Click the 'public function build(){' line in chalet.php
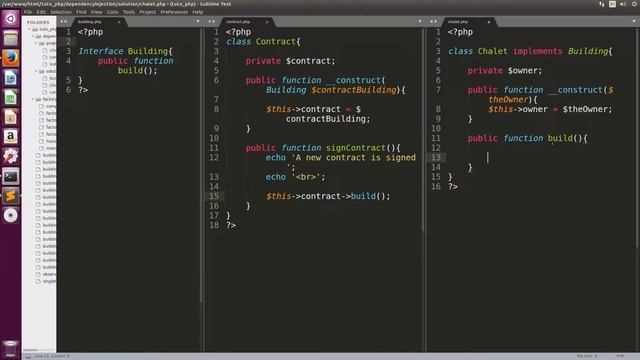This screenshot has height=360, width=640. coord(527,138)
